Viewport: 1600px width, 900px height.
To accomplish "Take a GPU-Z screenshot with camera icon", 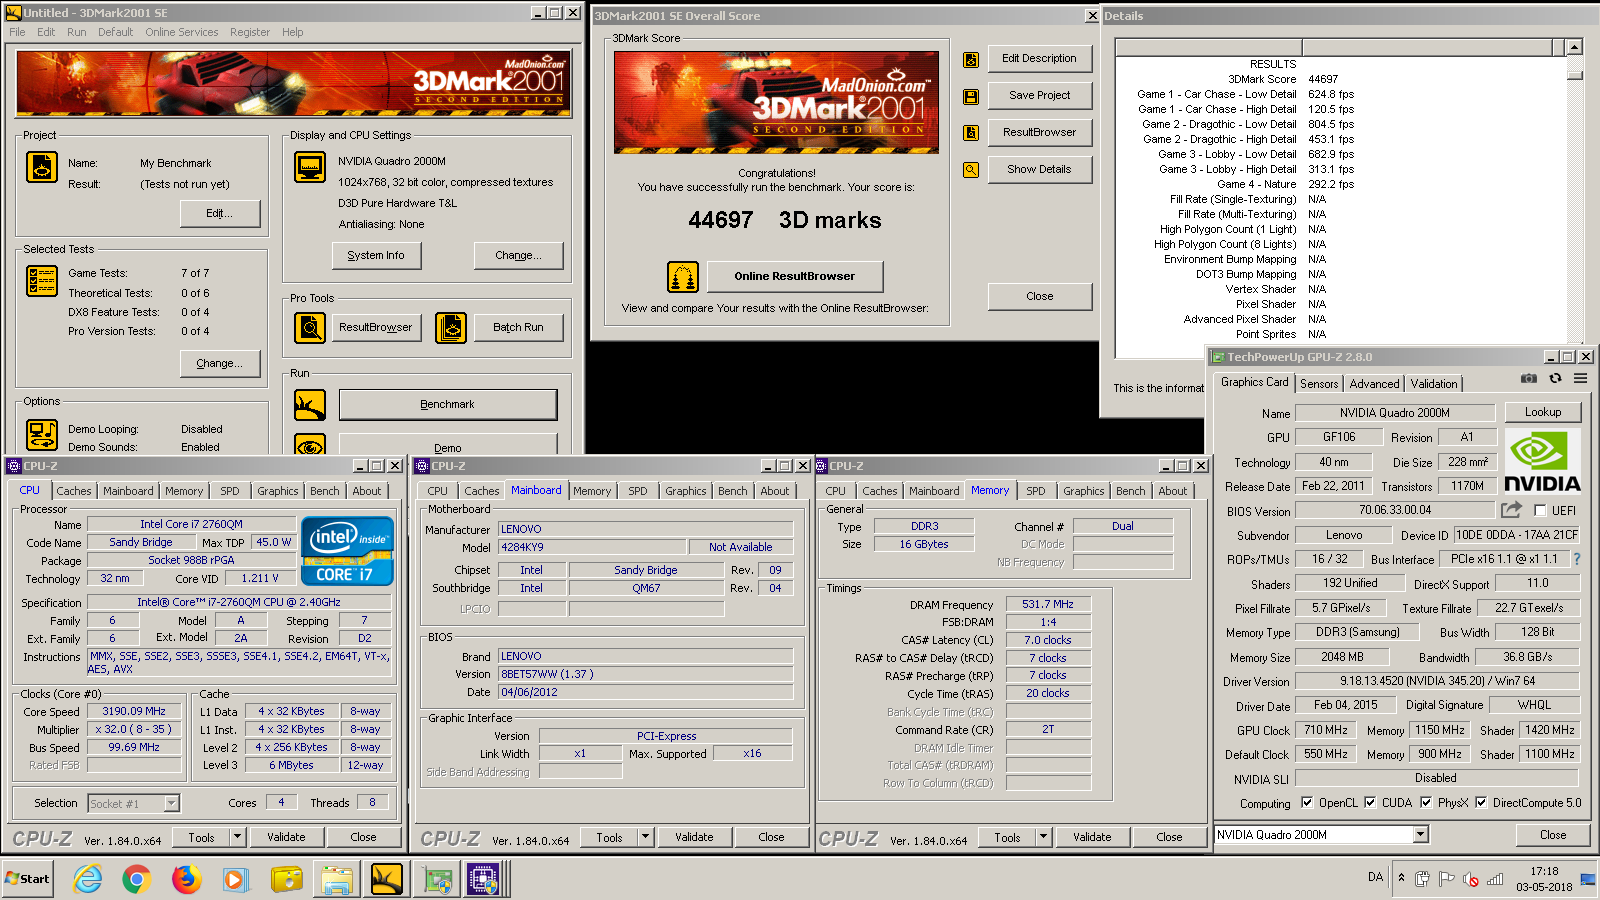I will pyautogui.click(x=1529, y=379).
